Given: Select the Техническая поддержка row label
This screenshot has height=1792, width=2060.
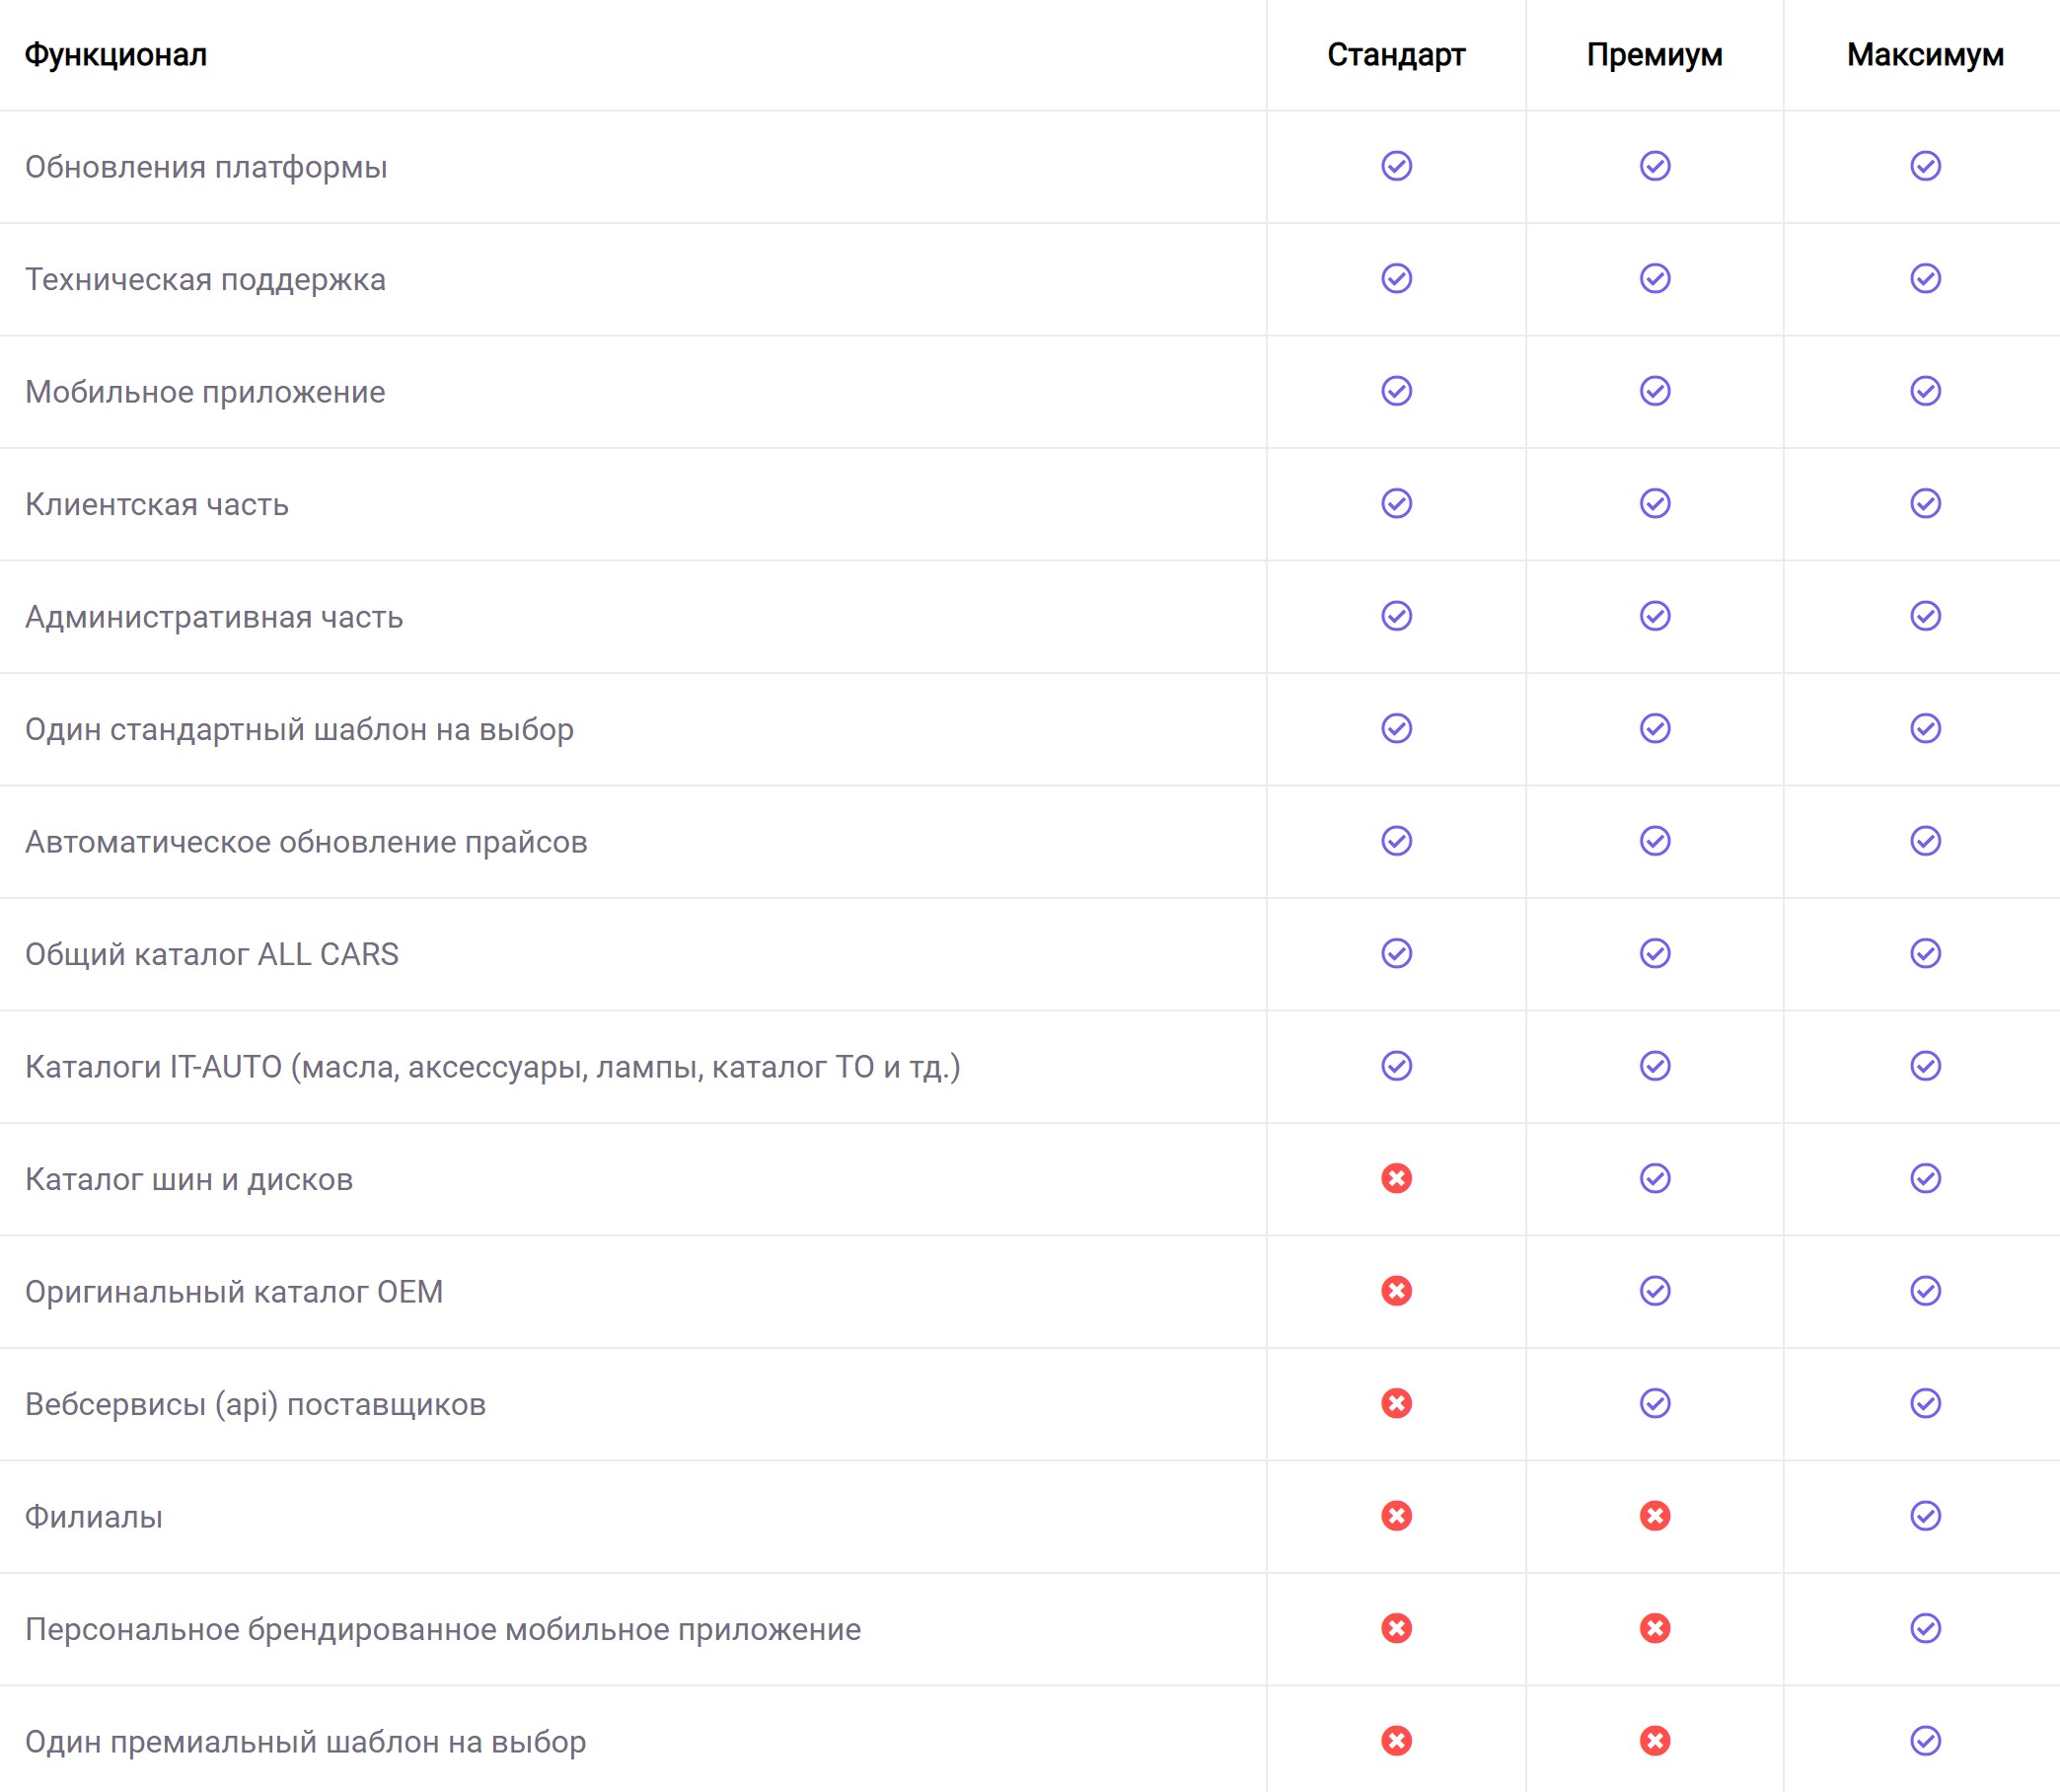Looking at the screenshot, I should tap(205, 279).
